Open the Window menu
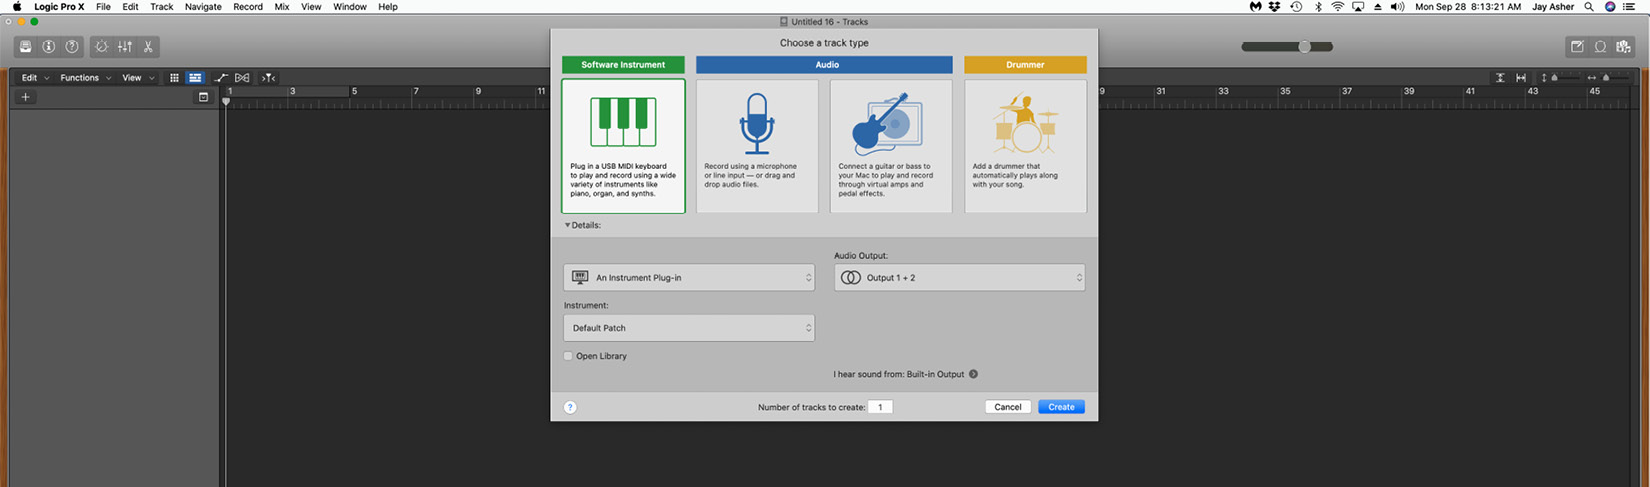Screen dimensions: 1650x487 click(350, 7)
